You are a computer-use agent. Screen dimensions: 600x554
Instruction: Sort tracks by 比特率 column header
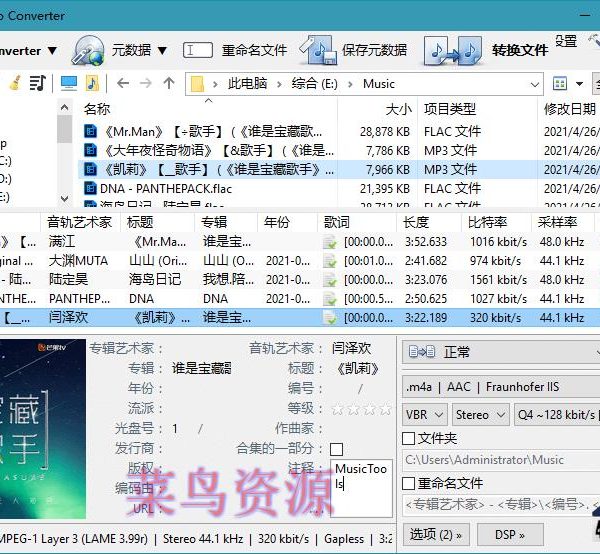(487, 222)
